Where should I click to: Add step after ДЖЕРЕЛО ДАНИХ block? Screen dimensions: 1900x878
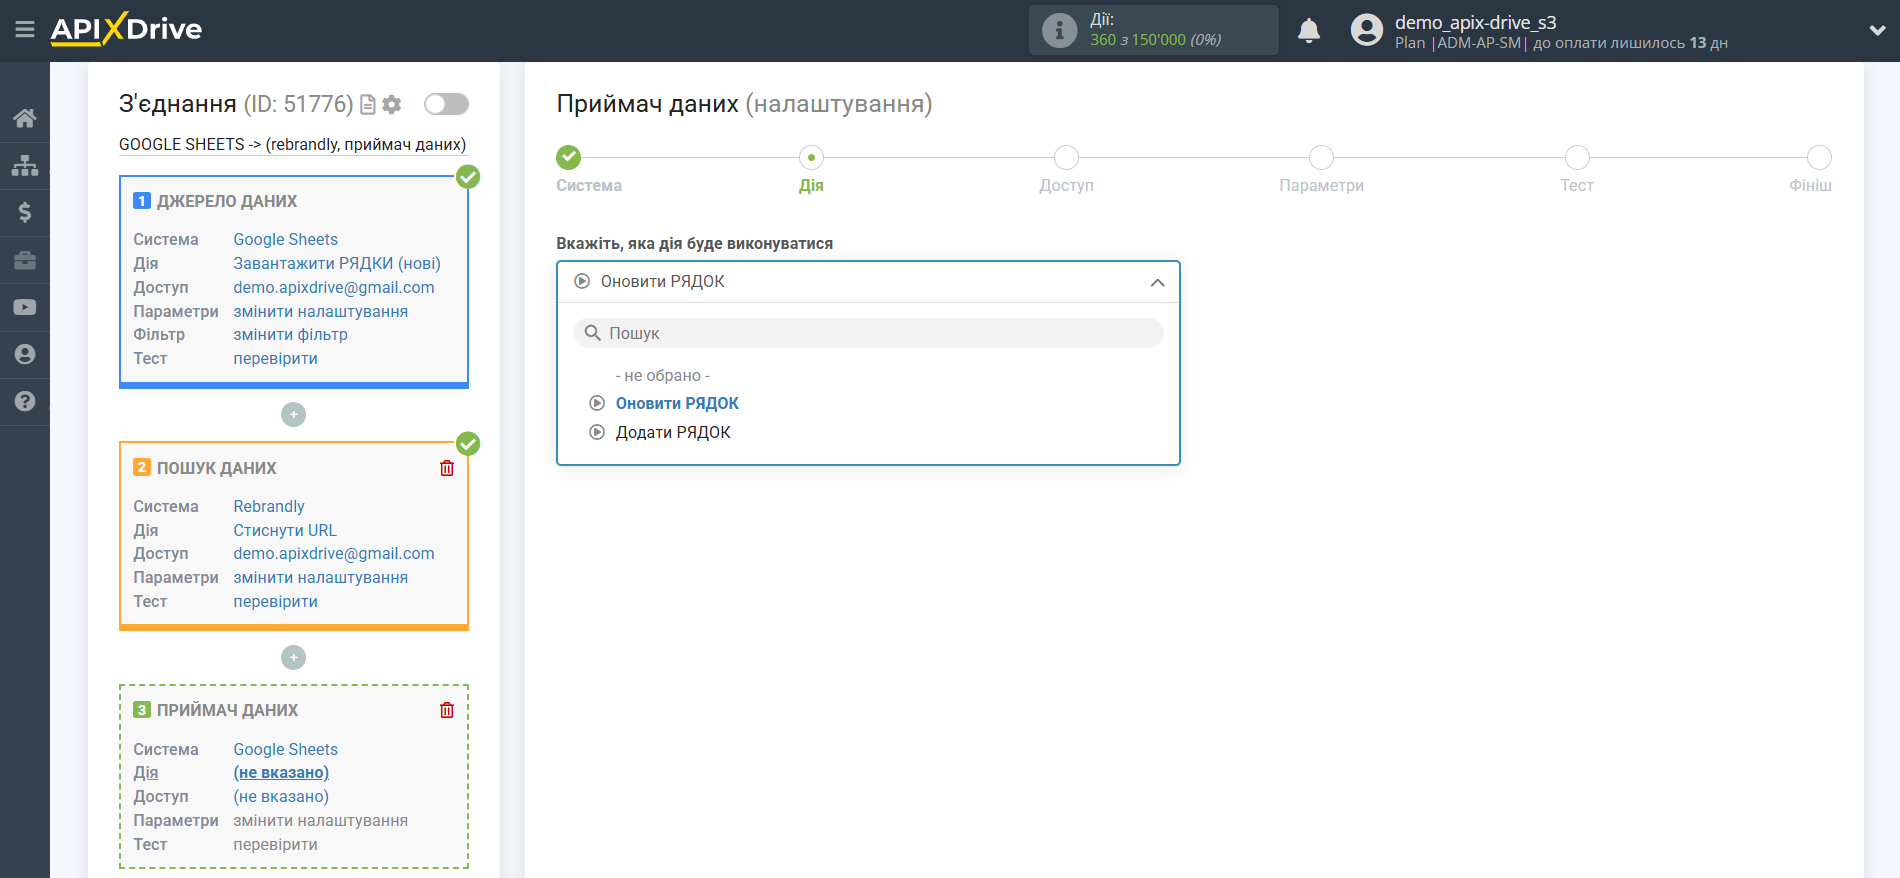coord(293,414)
